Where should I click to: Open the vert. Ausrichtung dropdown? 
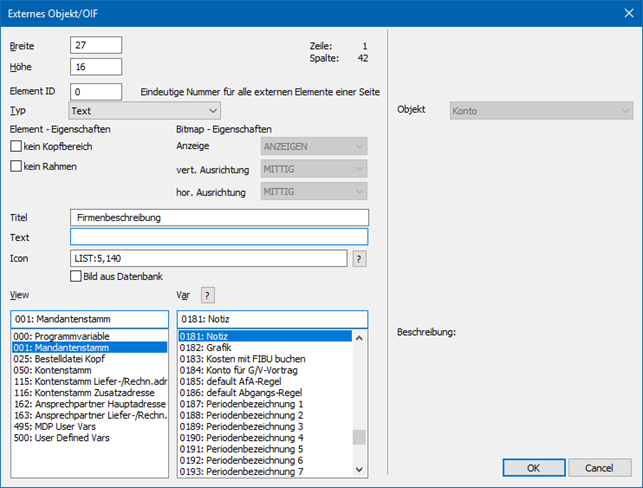tap(313, 169)
